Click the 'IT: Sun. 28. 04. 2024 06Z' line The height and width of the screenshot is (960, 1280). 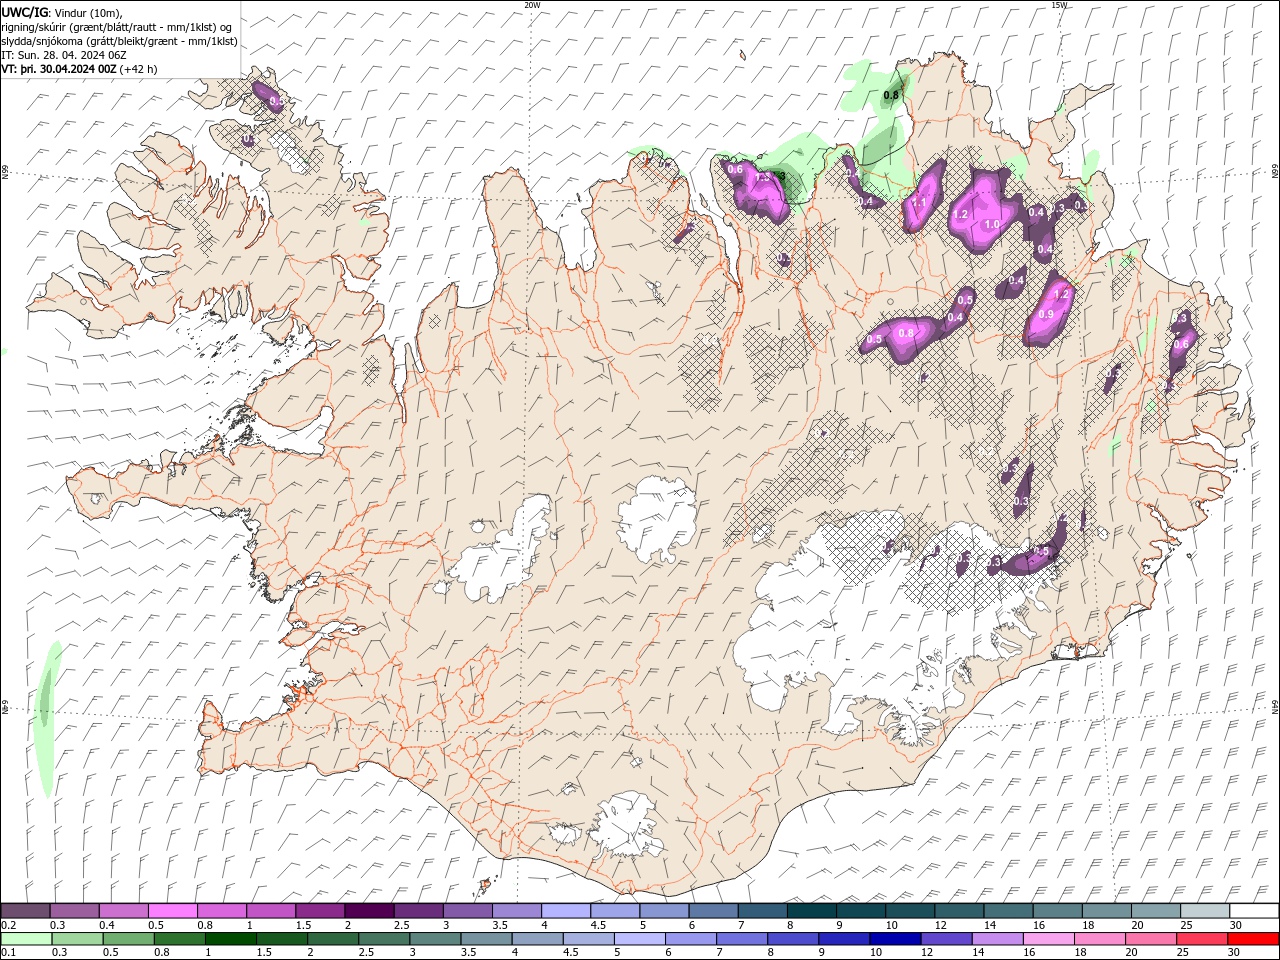[x=64, y=55]
